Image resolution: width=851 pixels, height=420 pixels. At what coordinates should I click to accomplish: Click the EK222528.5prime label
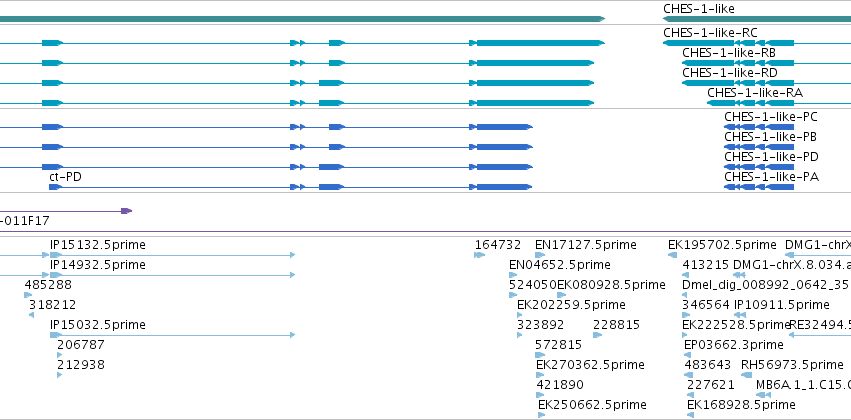(736, 324)
